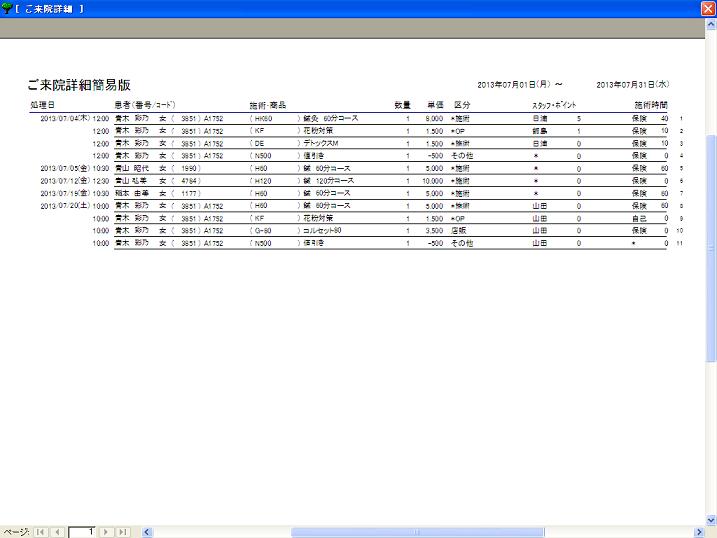Click patient number 4784

[188, 181]
